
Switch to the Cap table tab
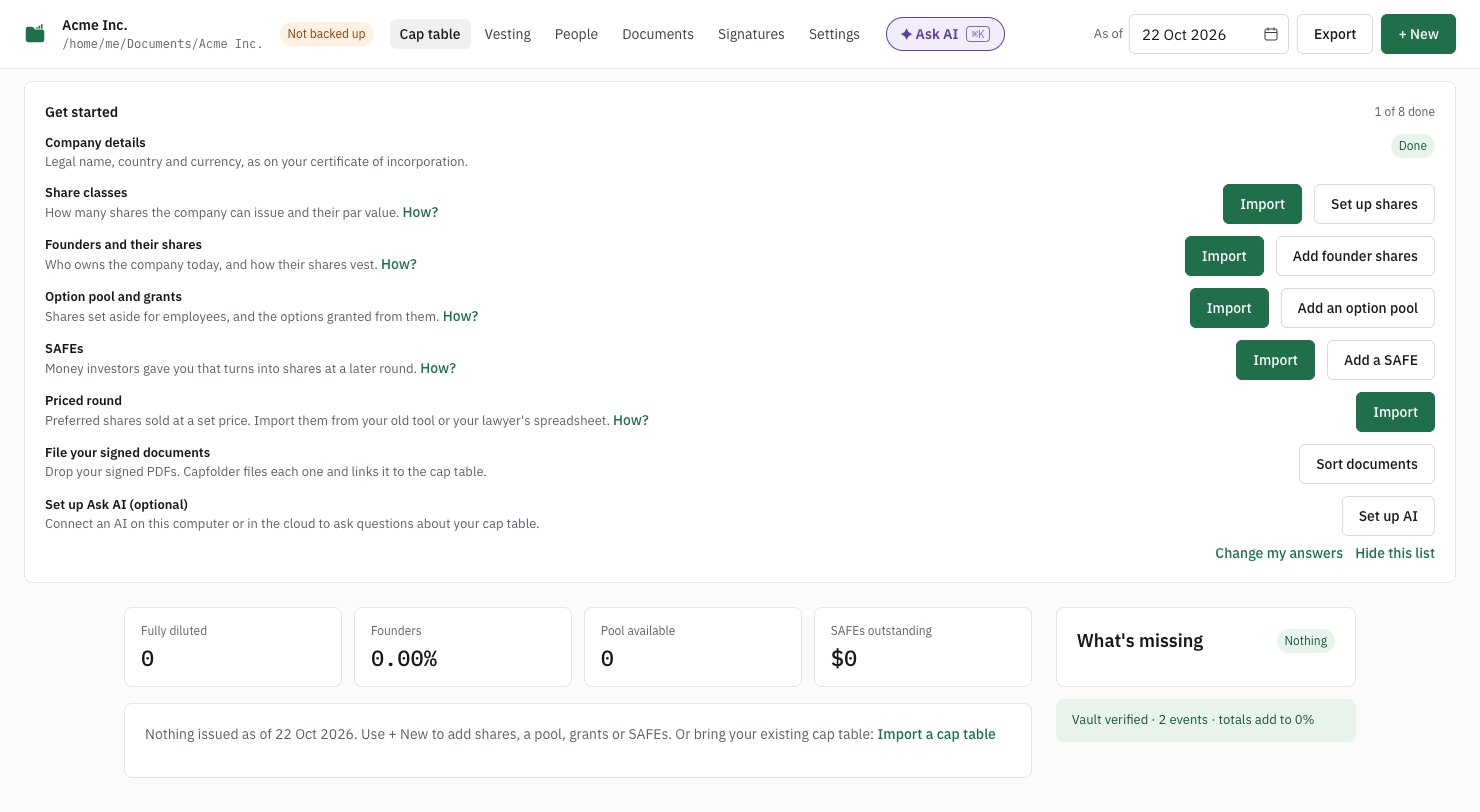(430, 34)
